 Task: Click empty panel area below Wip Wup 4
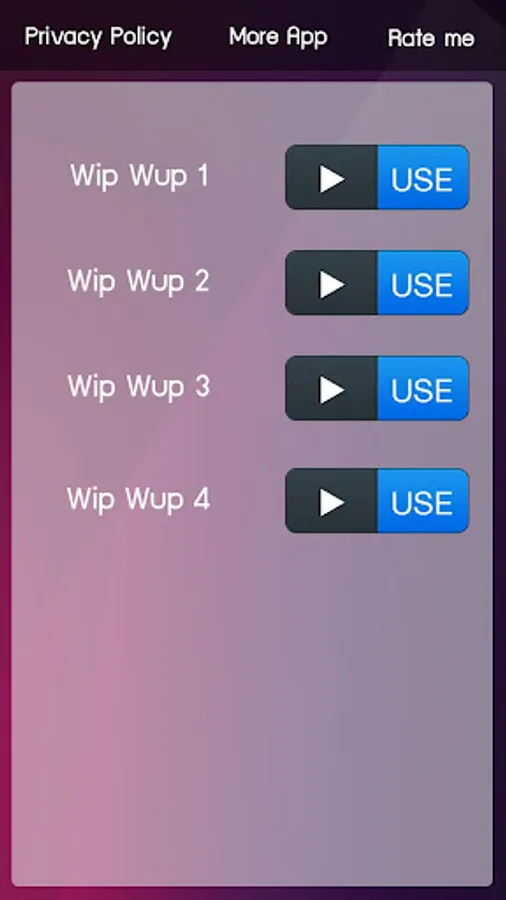pos(252,706)
